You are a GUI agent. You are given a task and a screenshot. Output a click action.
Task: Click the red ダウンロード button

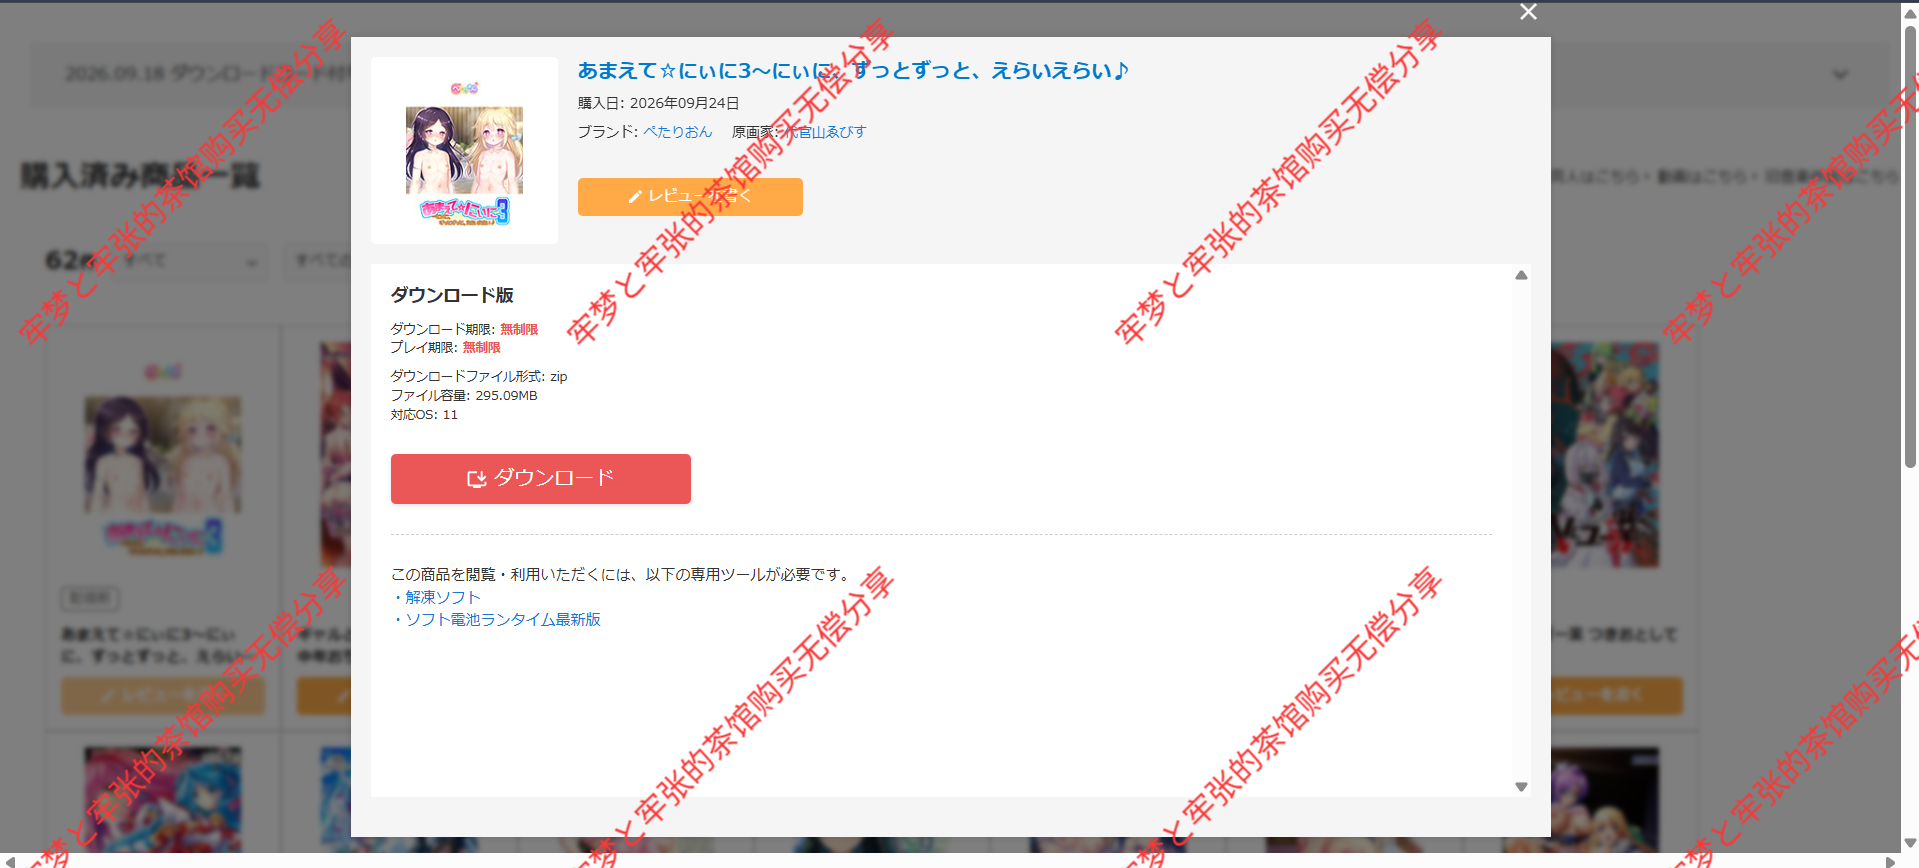click(540, 479)
